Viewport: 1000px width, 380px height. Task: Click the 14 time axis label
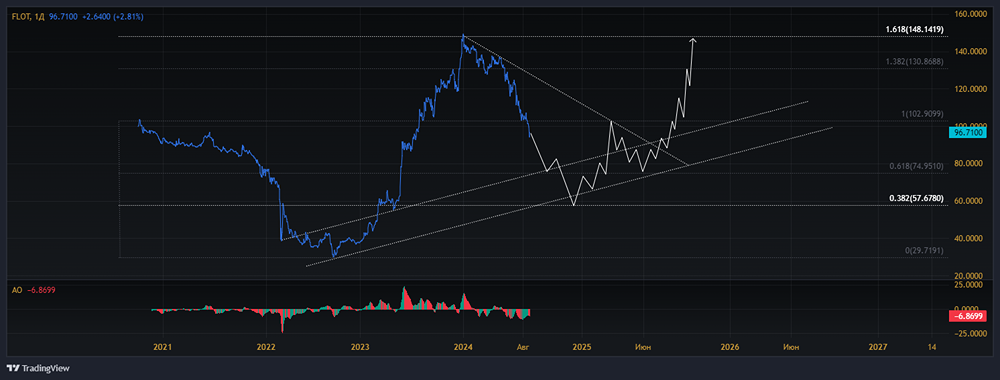tap(932, 347)
